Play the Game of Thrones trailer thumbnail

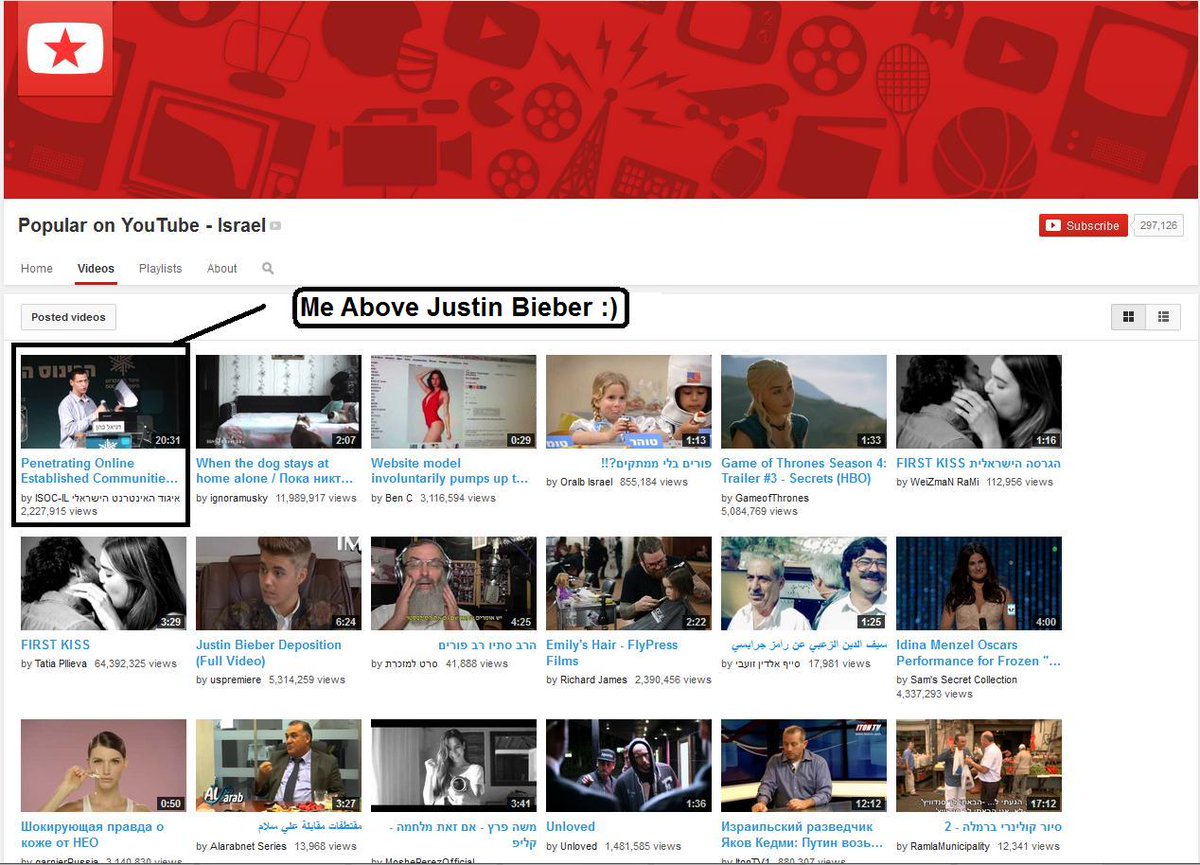tap(804, 402)
